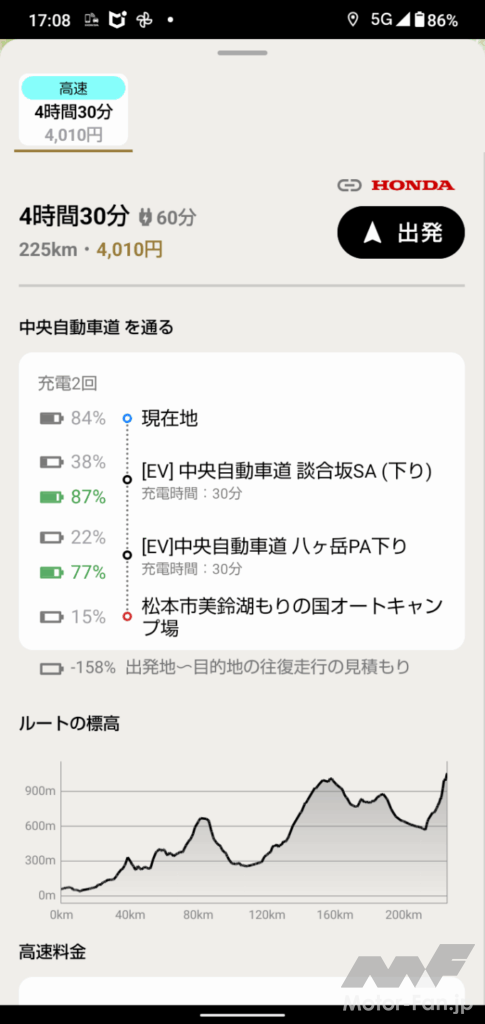Tap the location pin status bar icon

tap(353, 20)
